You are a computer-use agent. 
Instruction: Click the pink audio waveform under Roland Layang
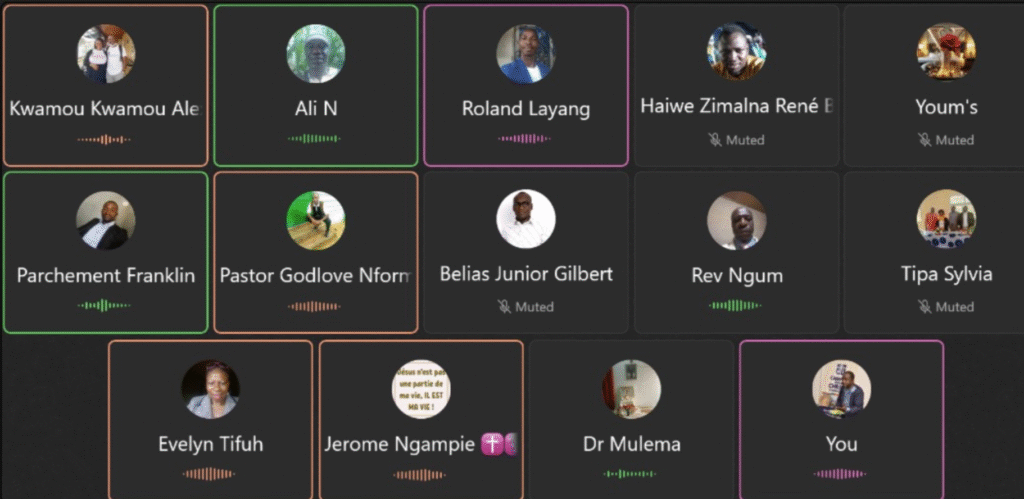(524, 138)
